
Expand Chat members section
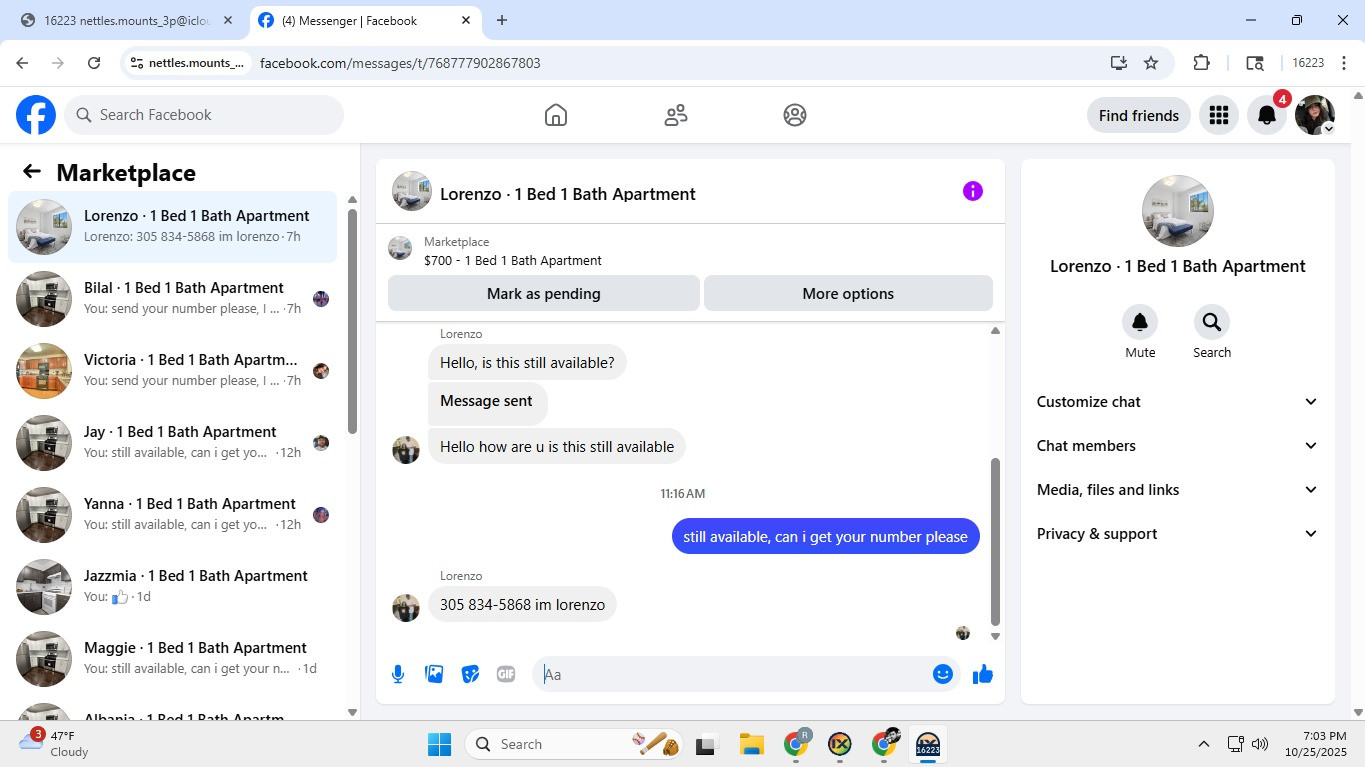coord(1177,446)
